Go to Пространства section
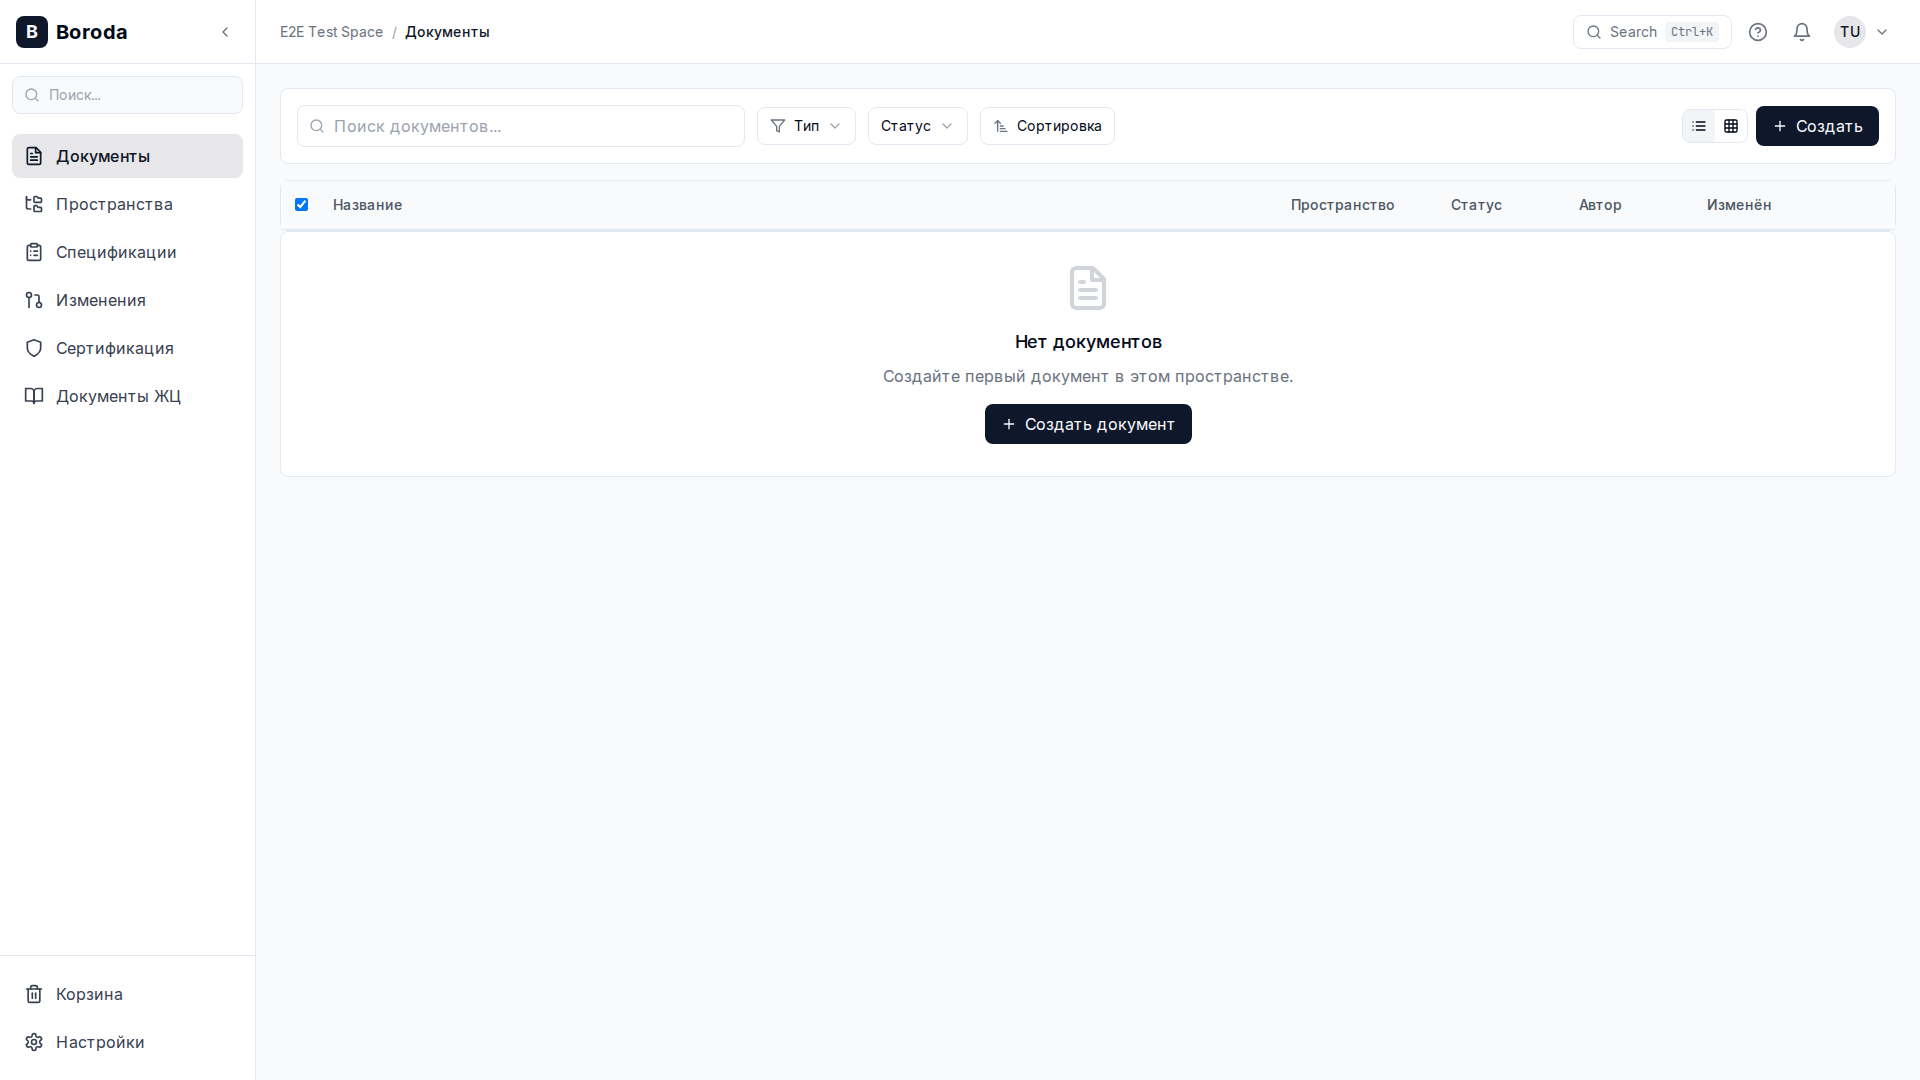 click(114, 204)
